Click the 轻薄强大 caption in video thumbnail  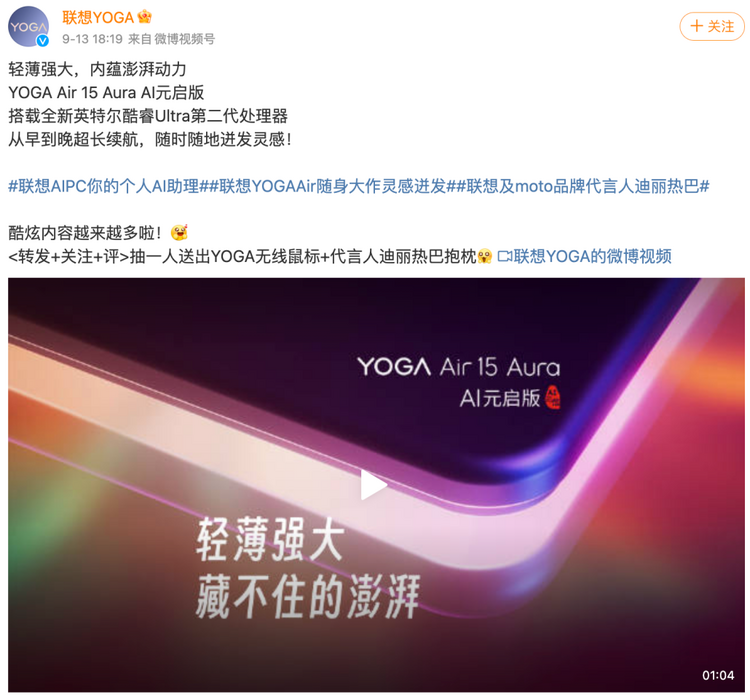(x=270, y=539)
